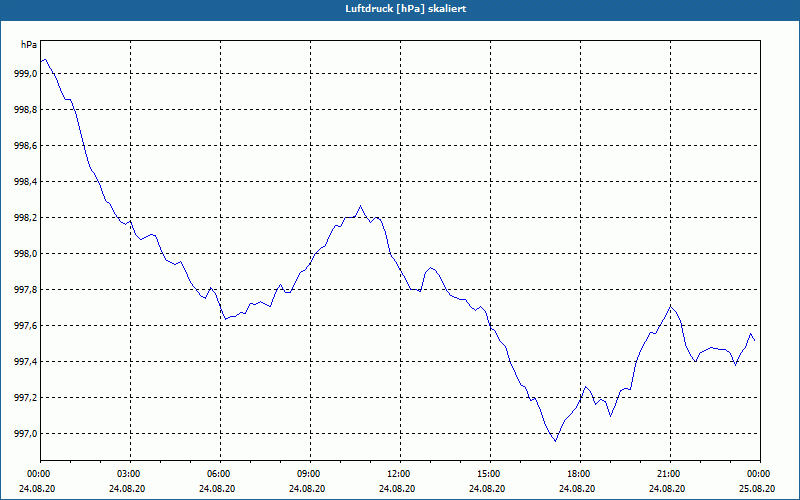
Task: Click the chart title 'Luftdruck [hPa] skaliert'
Action: [406, 9]
